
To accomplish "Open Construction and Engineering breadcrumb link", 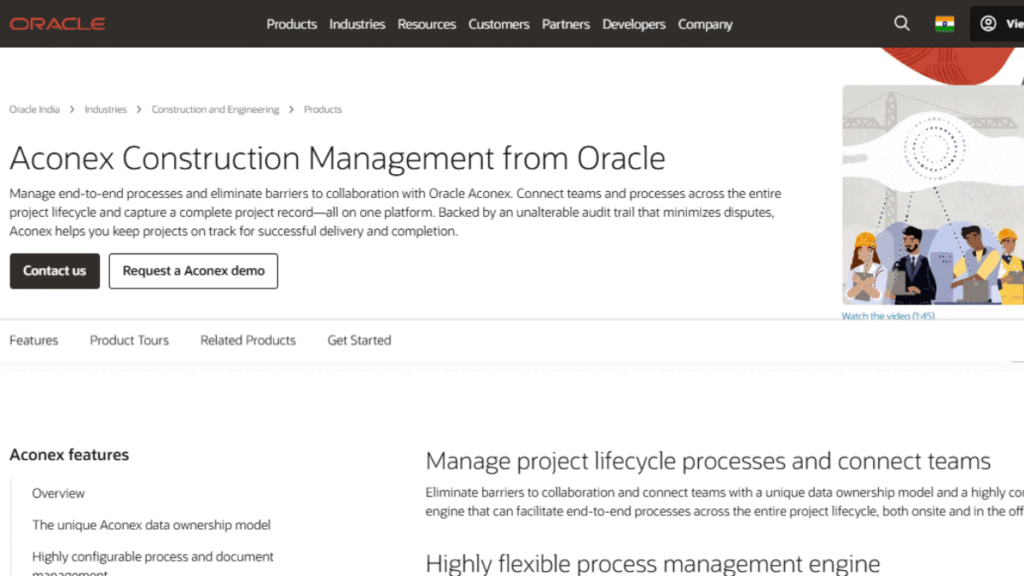I will (215, 110).
